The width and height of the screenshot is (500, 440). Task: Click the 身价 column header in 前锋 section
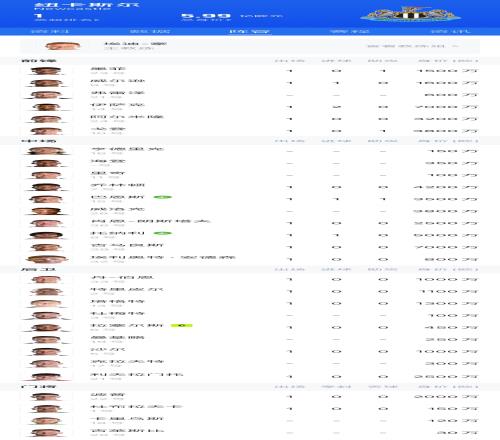point(448,61)
